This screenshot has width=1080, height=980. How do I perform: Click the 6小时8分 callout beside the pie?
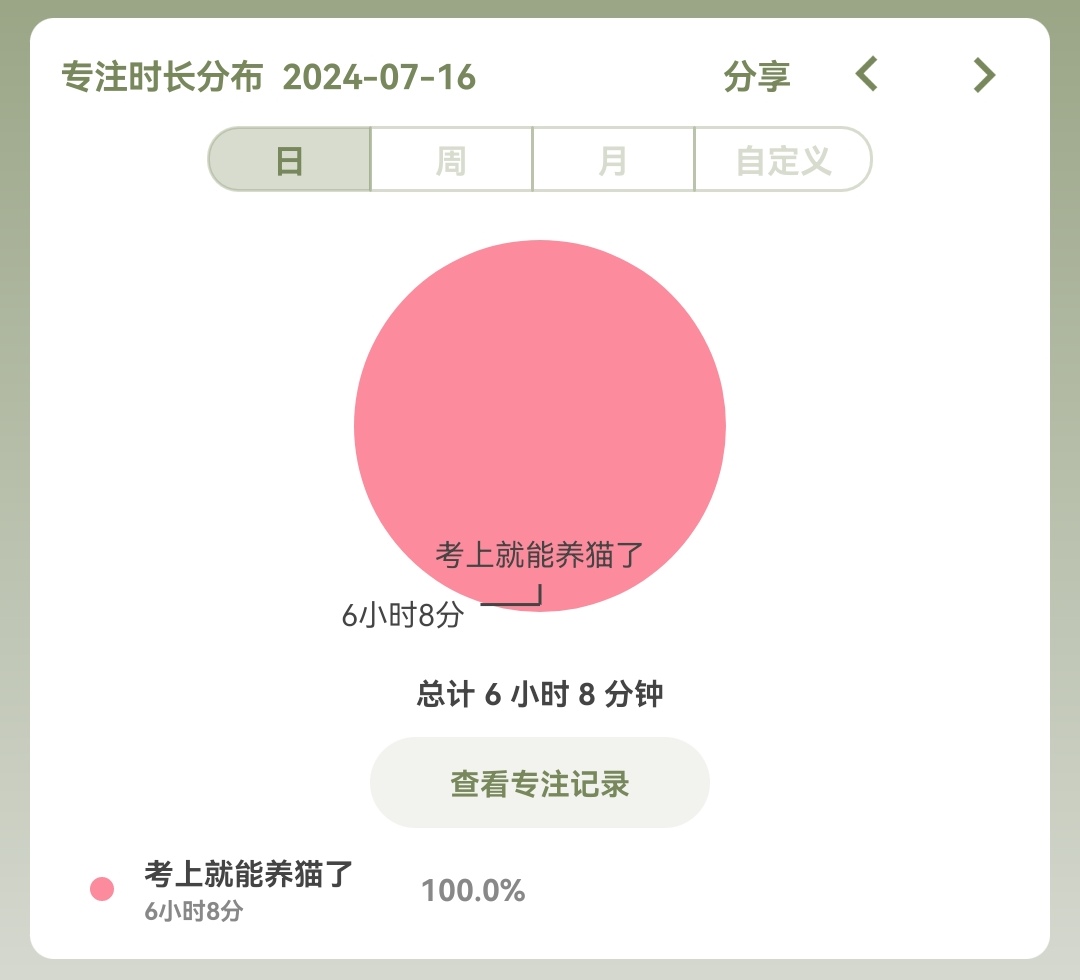[403, 615]
